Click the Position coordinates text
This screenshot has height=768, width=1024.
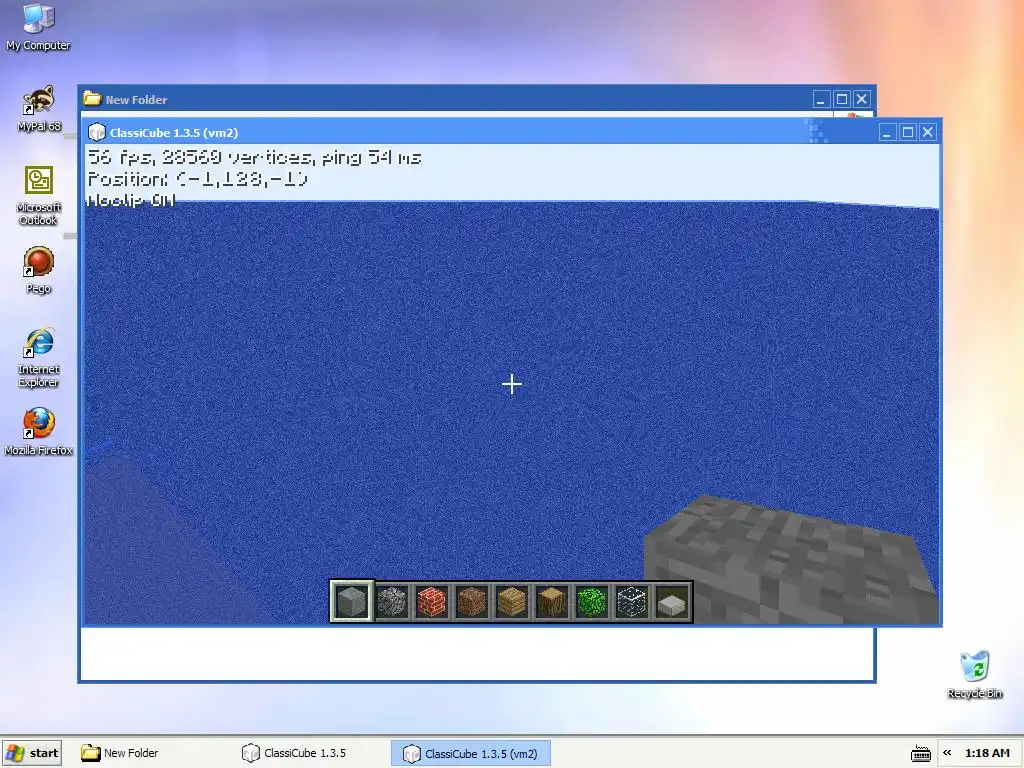pyautogui.click(x=197, y=179)
